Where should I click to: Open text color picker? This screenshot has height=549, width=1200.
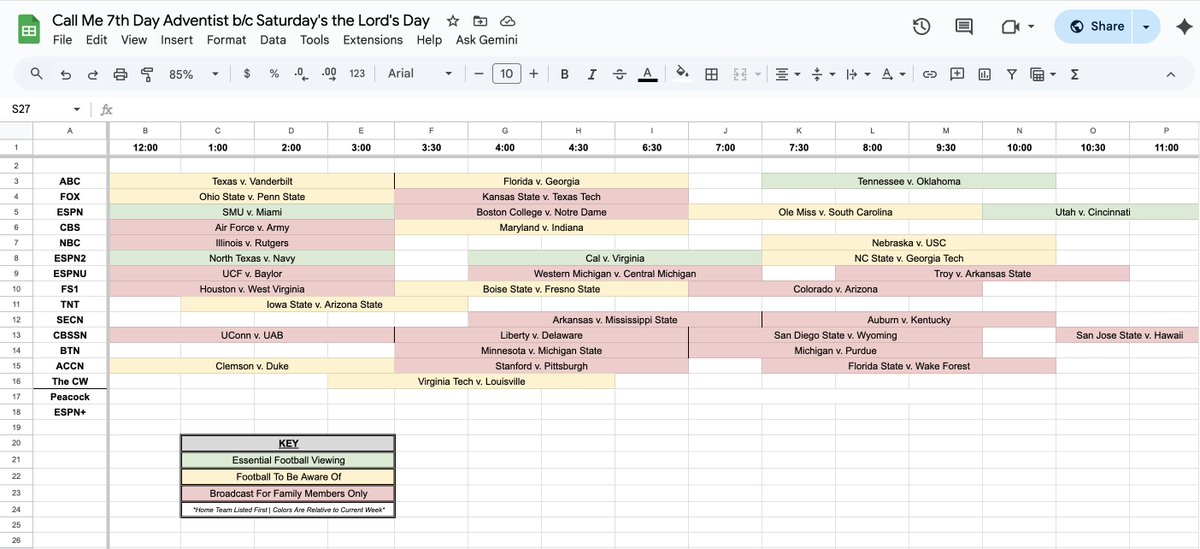[x=648, y=74]
